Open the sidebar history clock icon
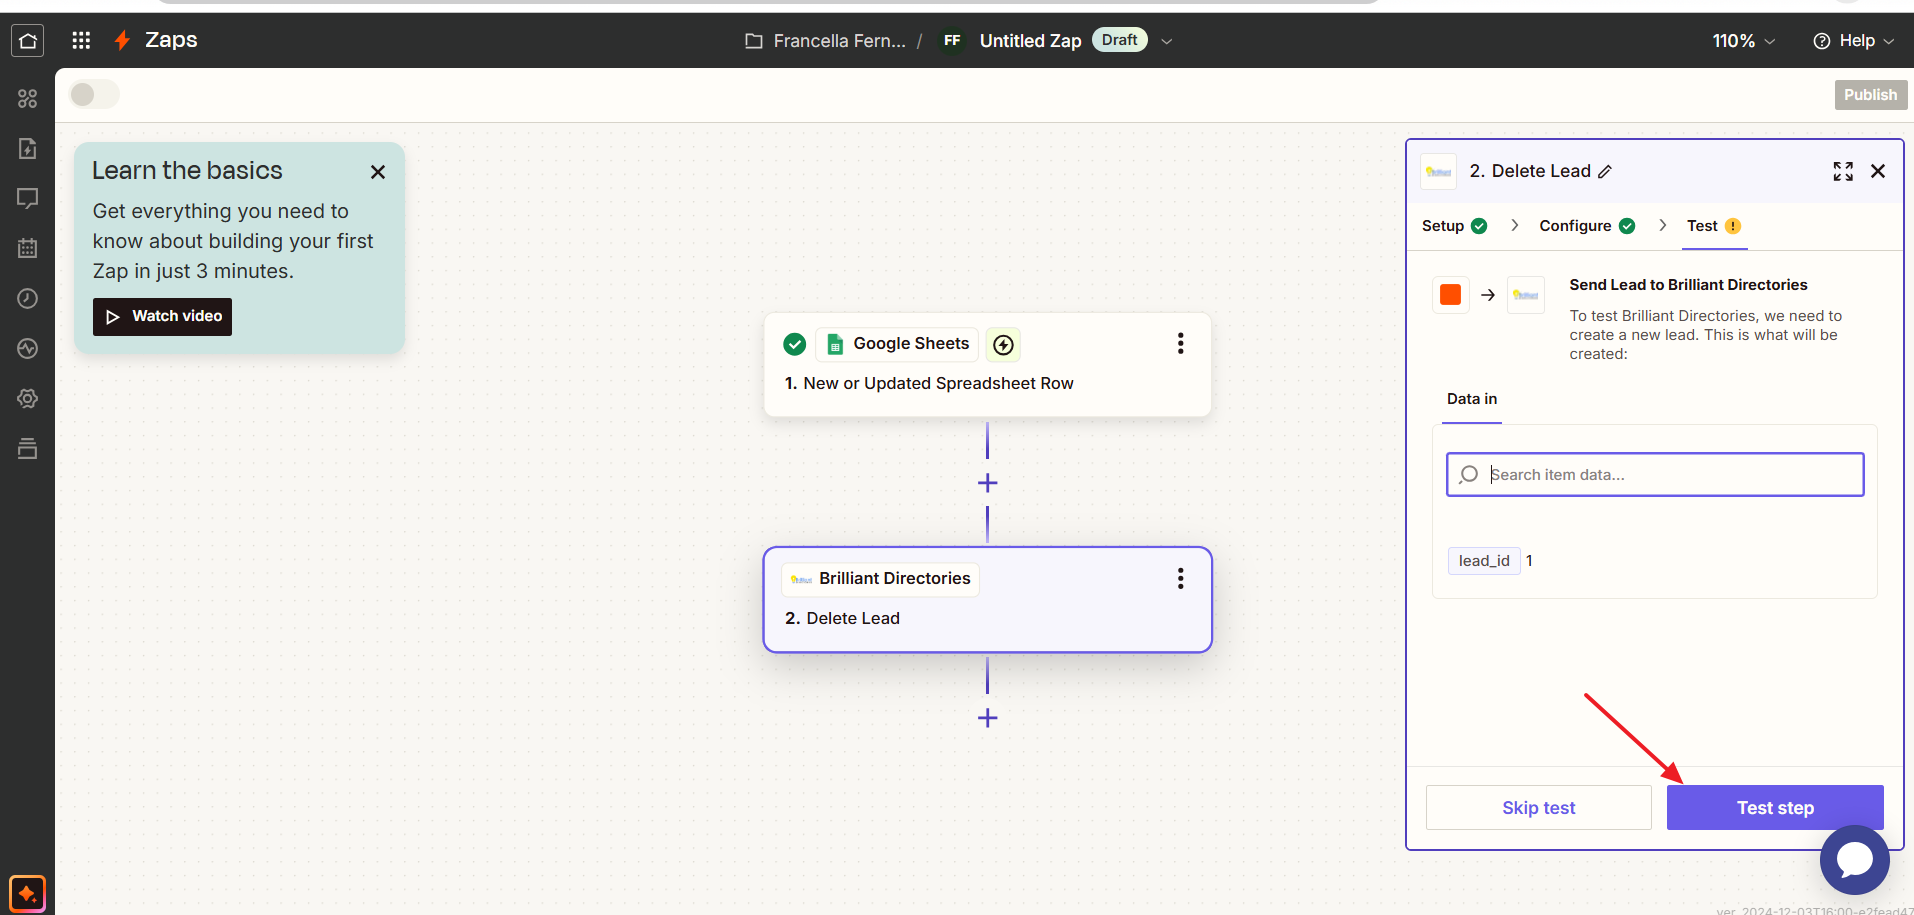The height and width of the screenshot is (915, 1914). click(x=28, y=298)
